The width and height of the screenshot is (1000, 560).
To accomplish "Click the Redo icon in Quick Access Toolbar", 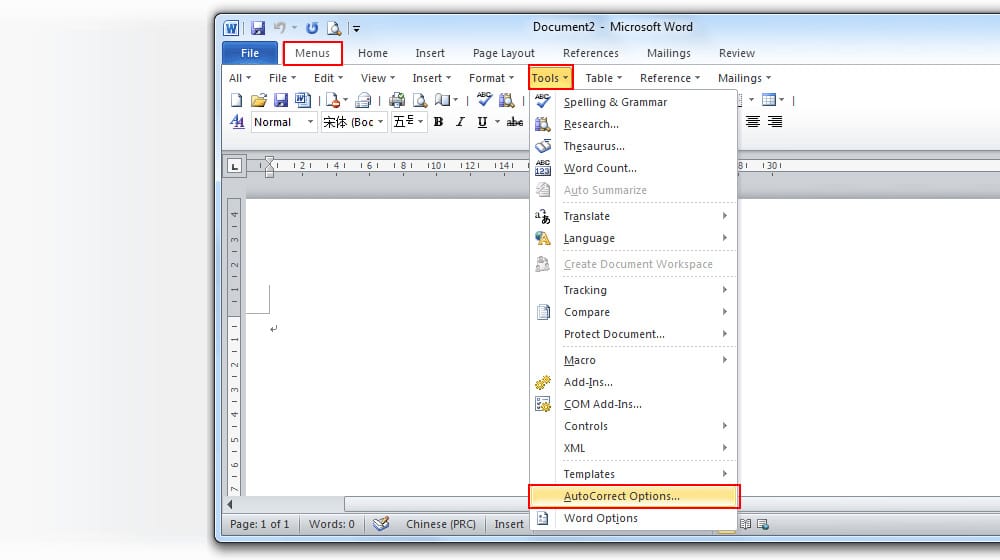I will click(x=312, y=28).
